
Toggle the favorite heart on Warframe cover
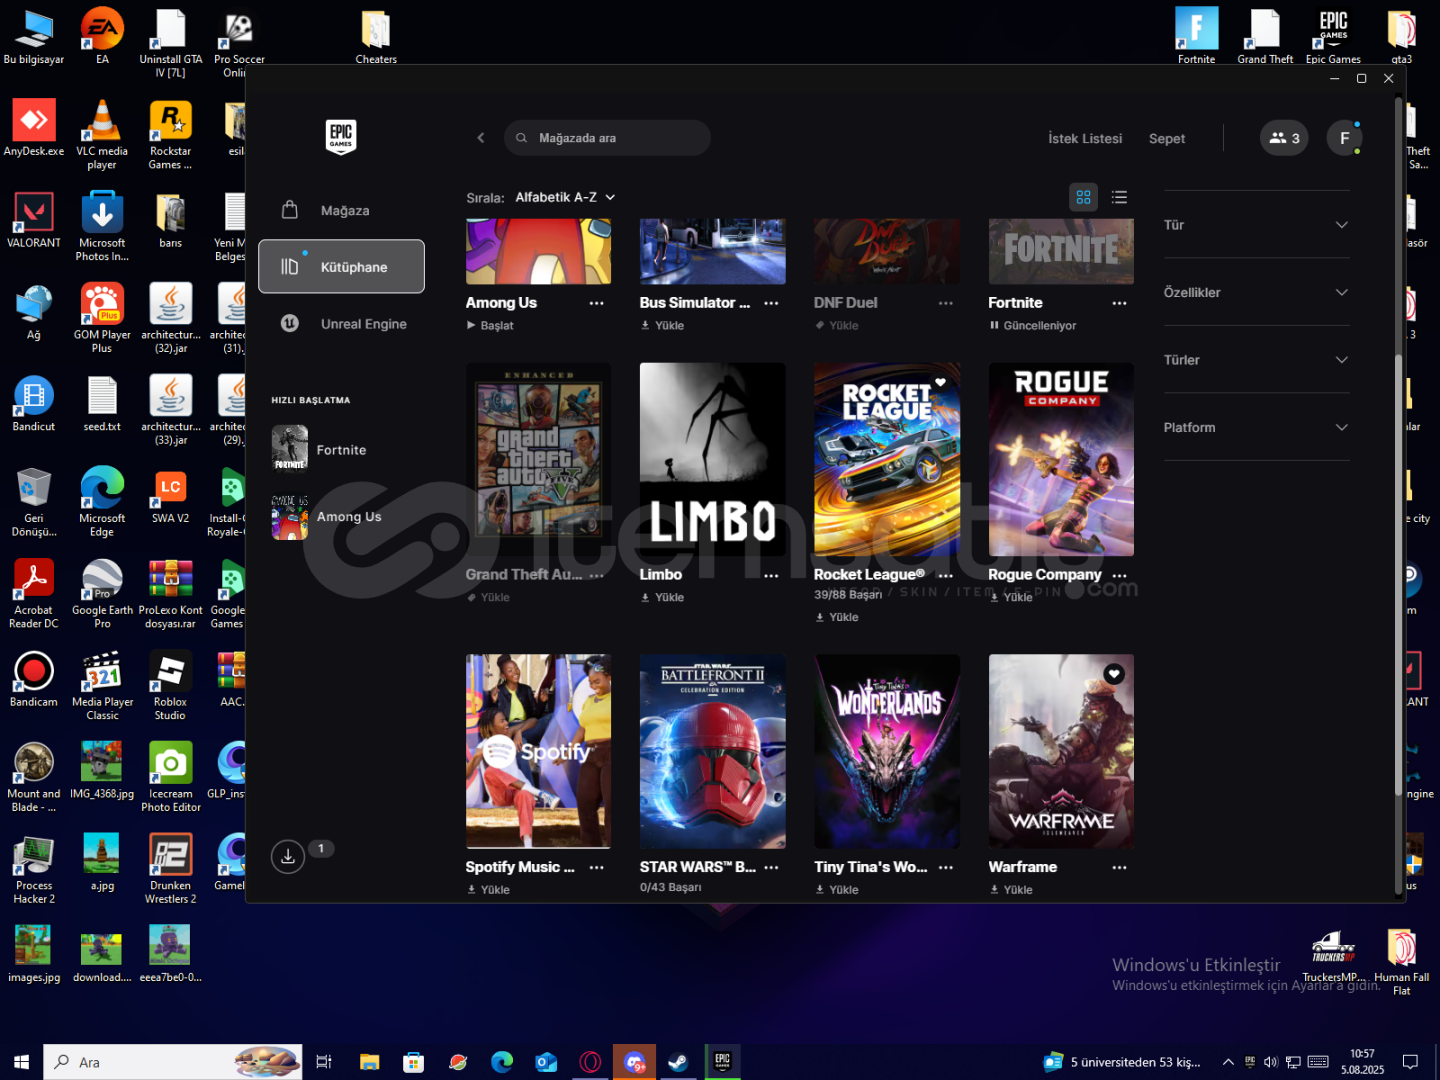coord(1114,674)
